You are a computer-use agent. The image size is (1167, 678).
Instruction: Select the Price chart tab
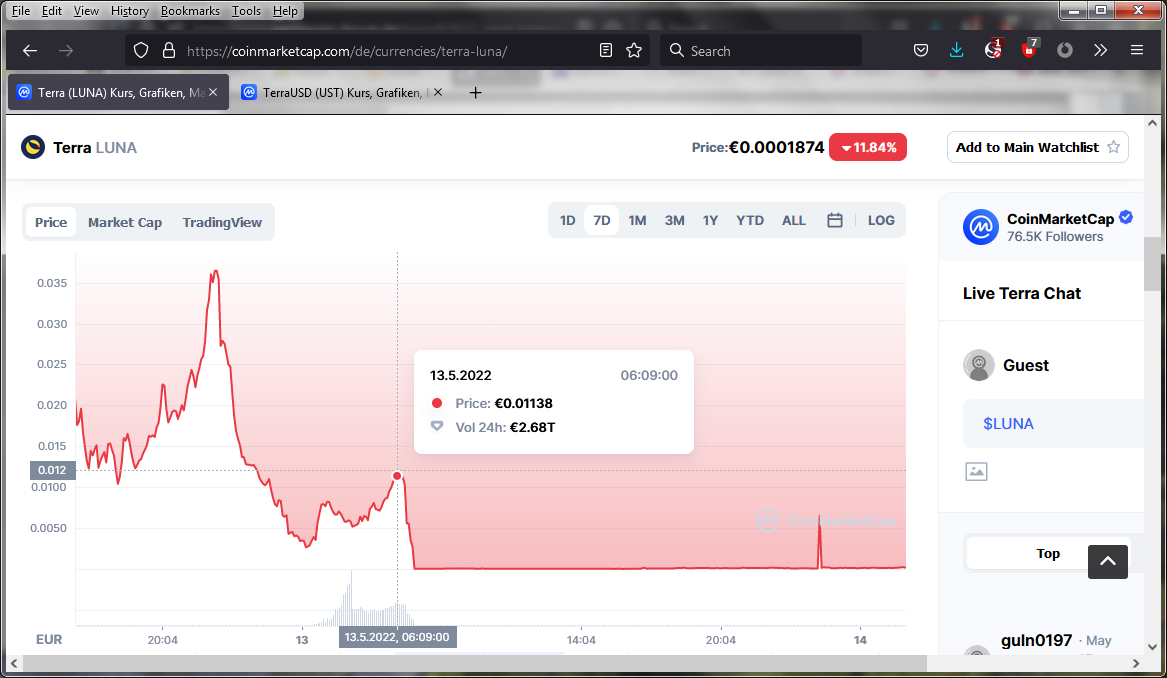[x=51, y=222]
